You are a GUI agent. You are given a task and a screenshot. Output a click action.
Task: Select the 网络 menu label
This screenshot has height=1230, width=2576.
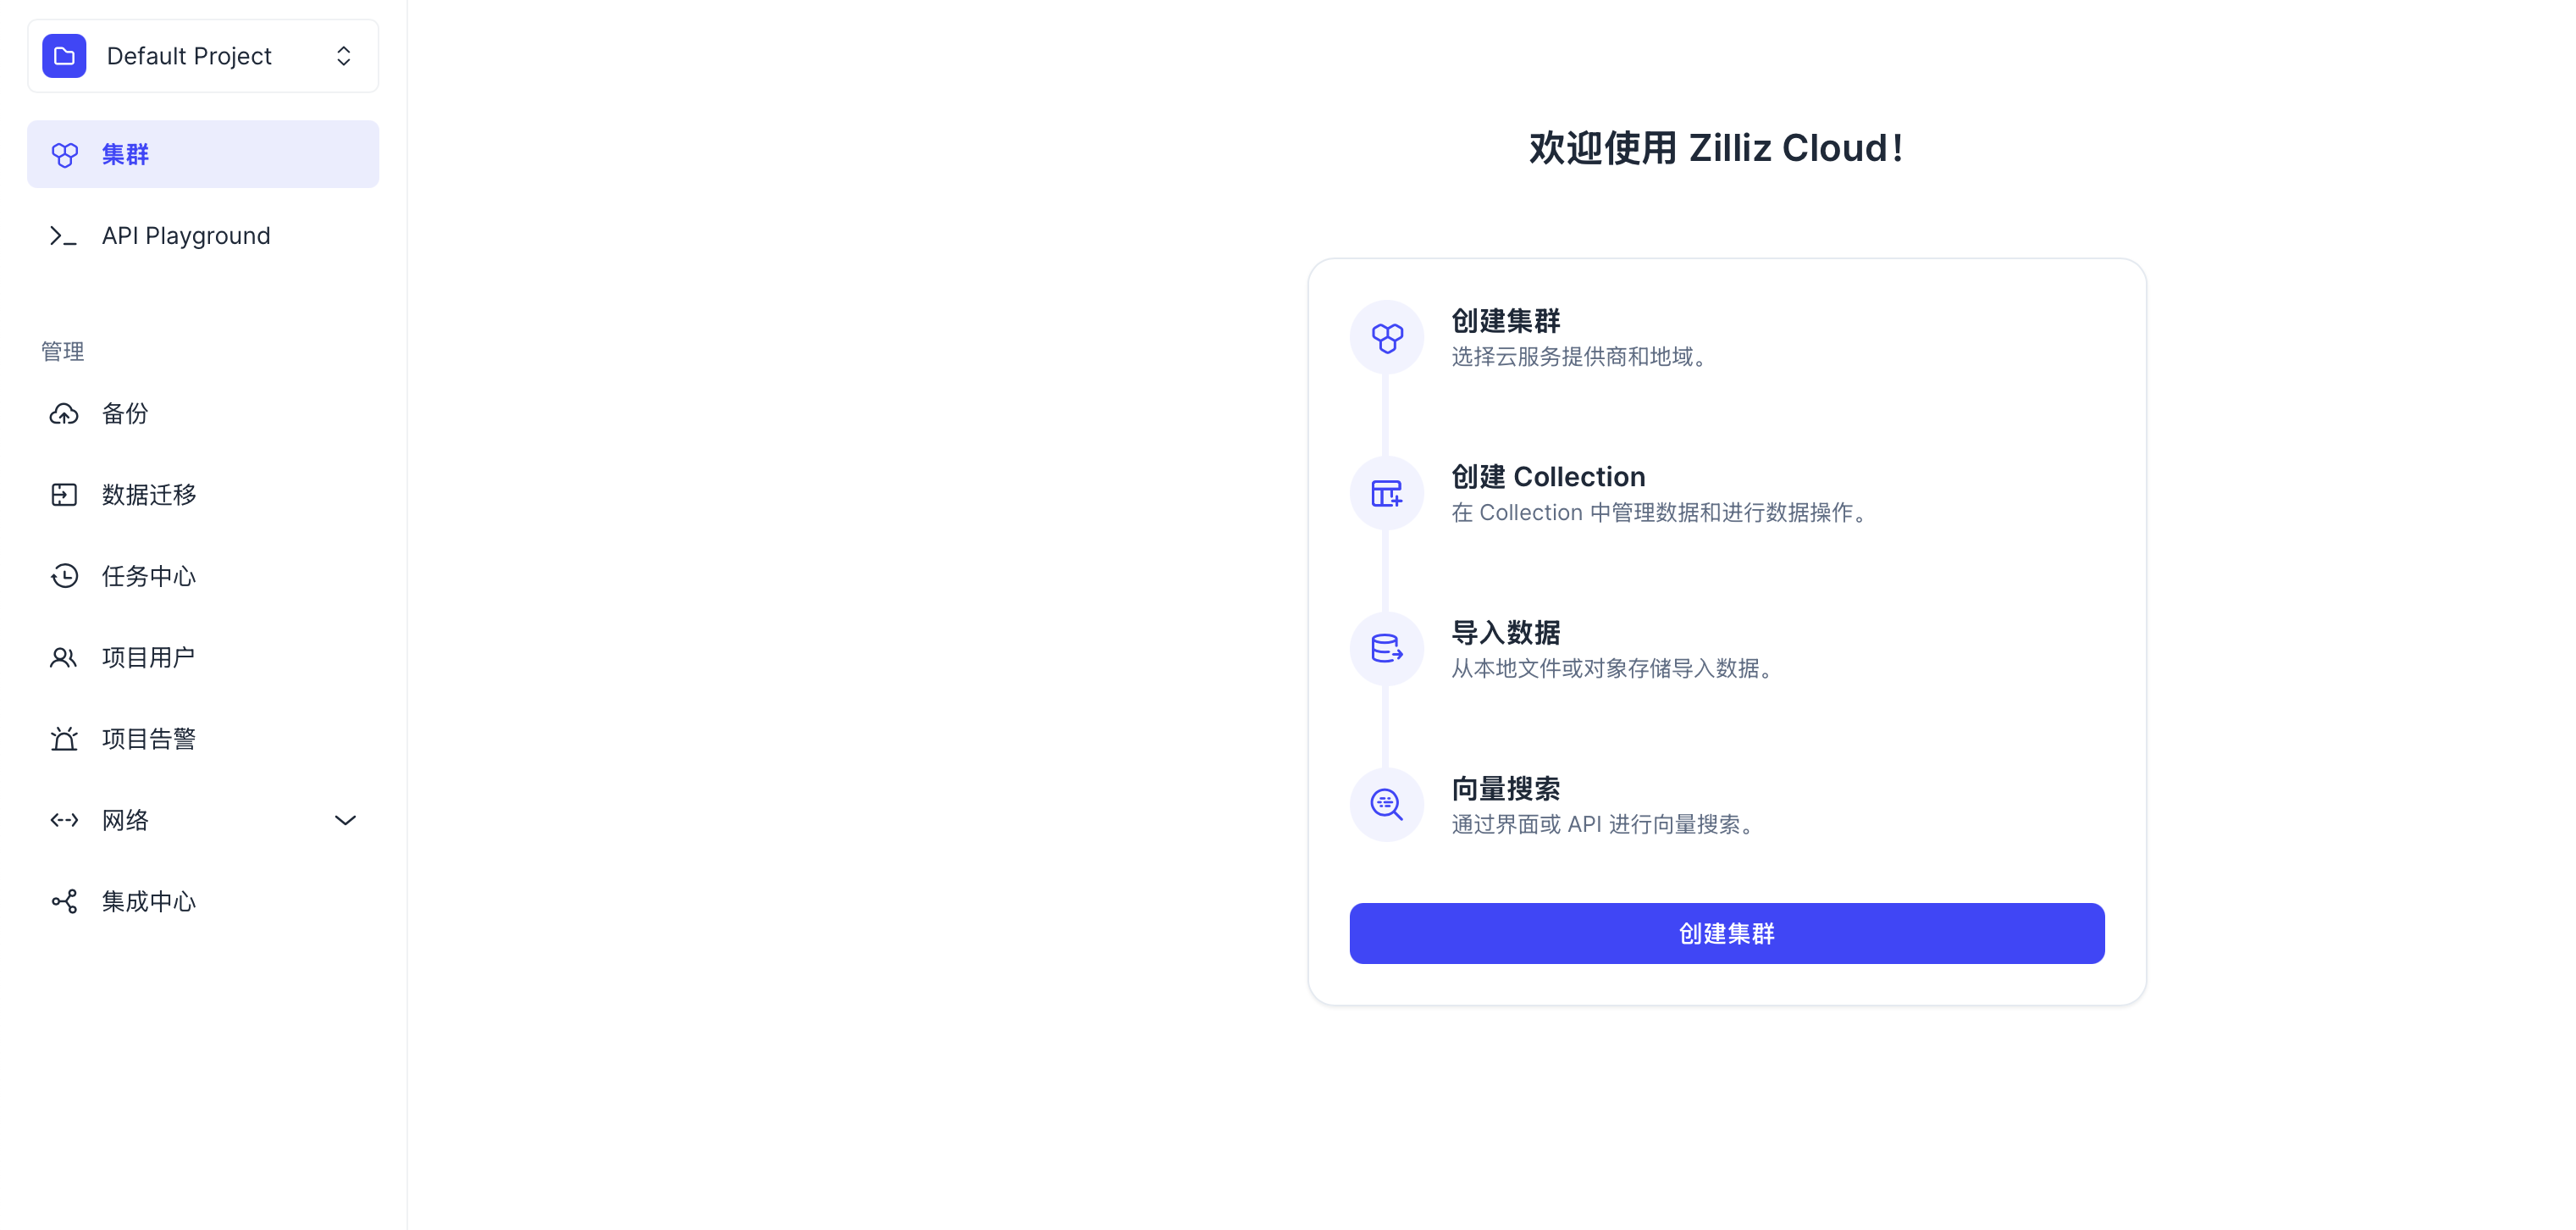click(x=126, y=820)
